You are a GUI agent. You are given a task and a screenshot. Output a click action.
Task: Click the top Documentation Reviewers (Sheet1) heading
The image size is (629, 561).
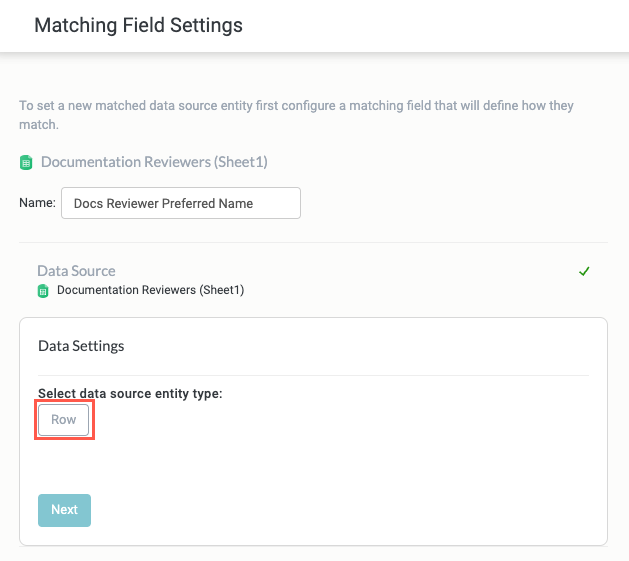[x=154, y=162]
